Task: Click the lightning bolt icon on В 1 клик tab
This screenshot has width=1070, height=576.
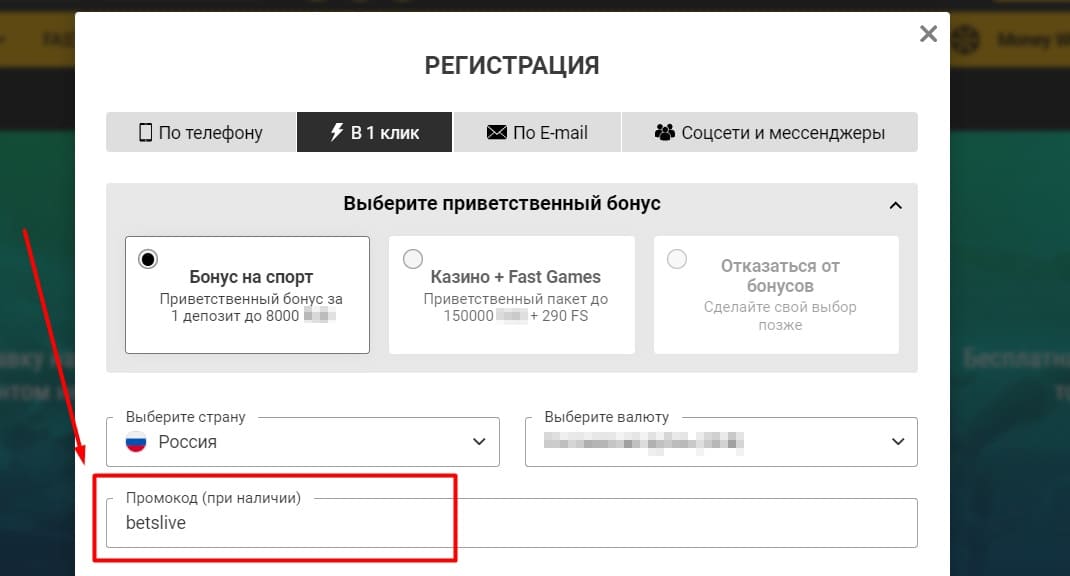Action: tap(338, 131)
